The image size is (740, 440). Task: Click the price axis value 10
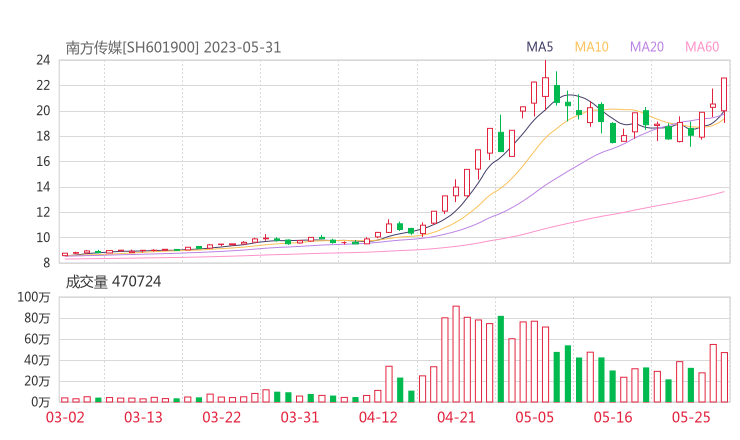[43, 238]
